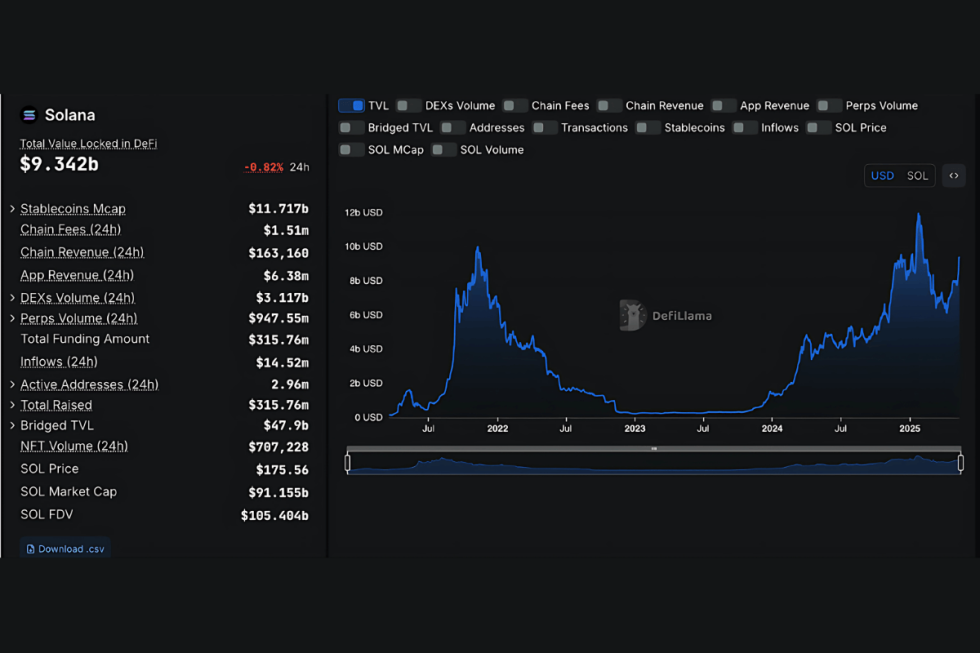
Task: Click the SOL Price $175.56 value
Action: [x=282, y=470]
